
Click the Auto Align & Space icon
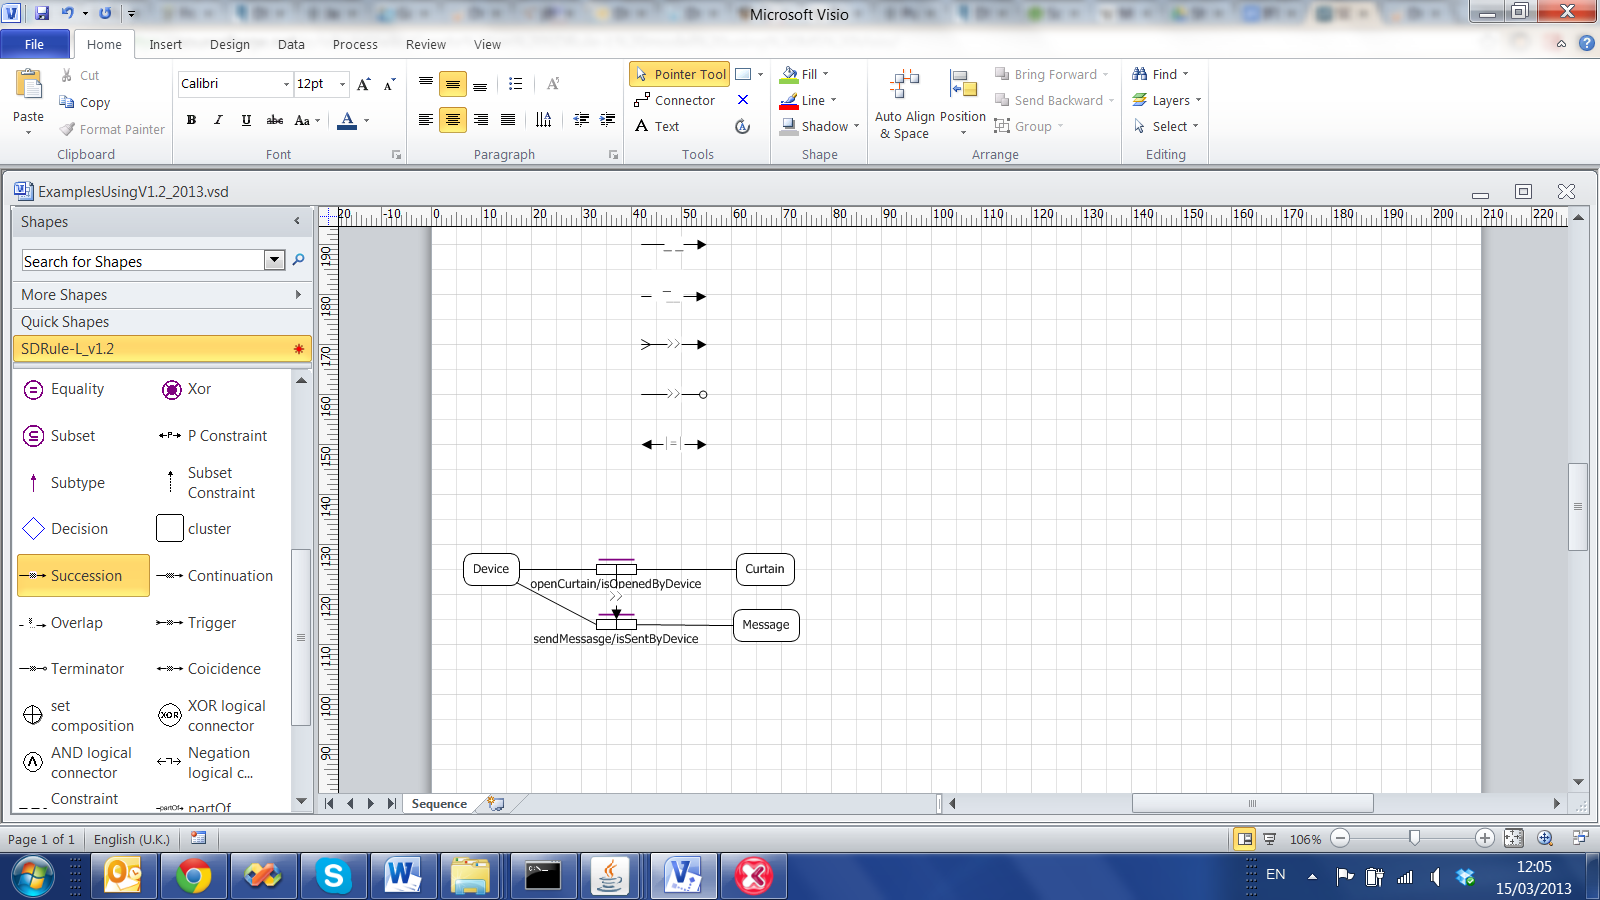point(905,86)
